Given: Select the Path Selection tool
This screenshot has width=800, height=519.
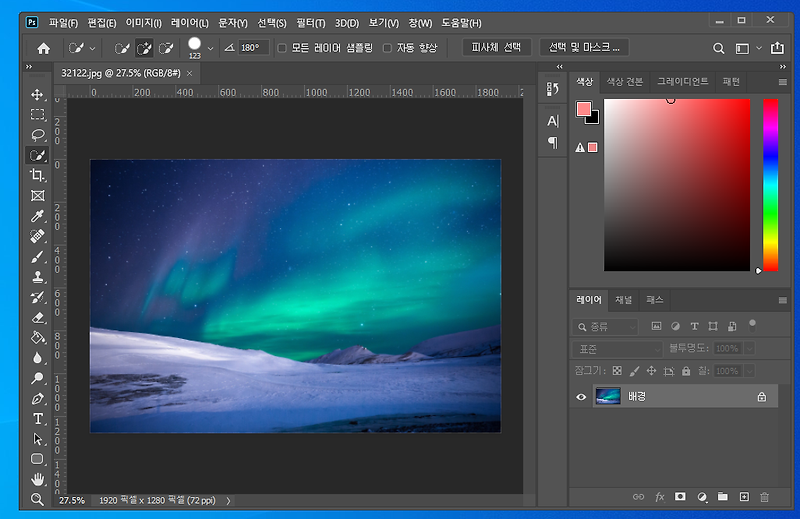Looking at the screenshot, I should coord(37,439).
